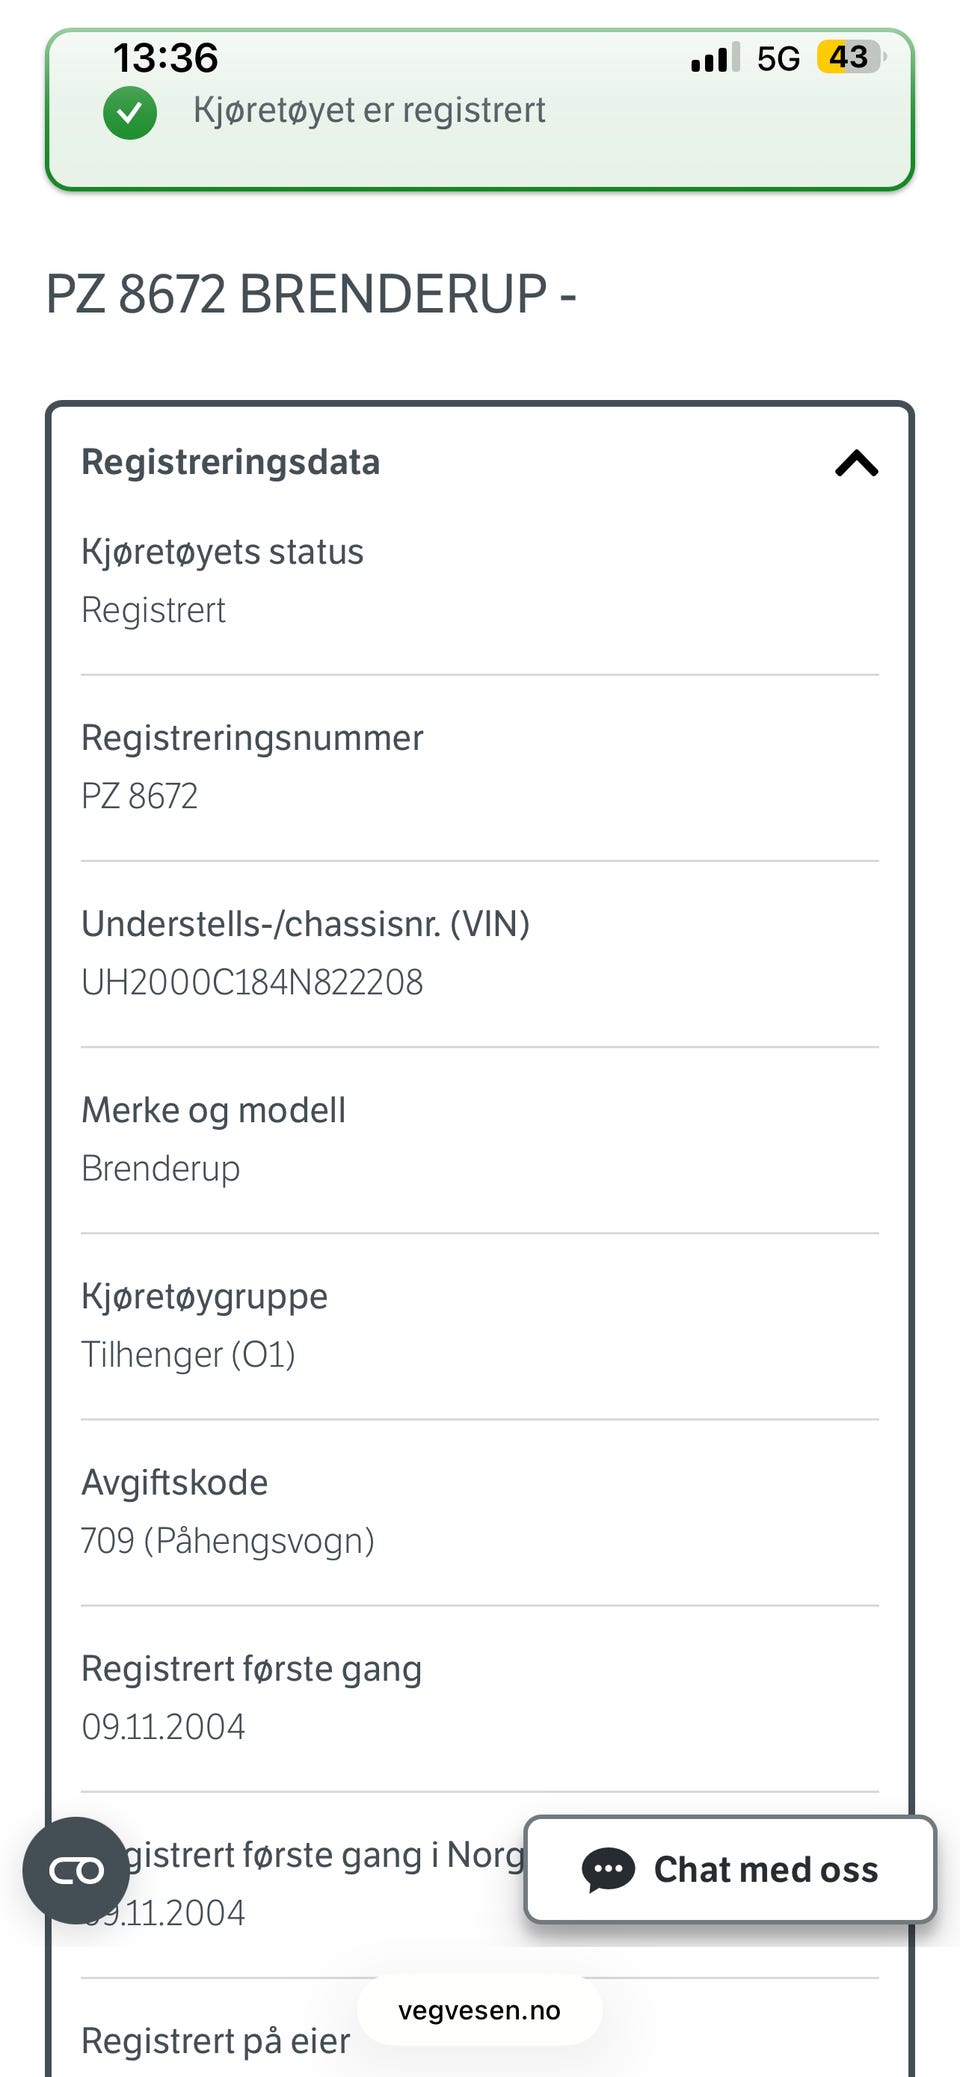Click the green checkmark success icon
This screenshot has height=2077, width=960.
point(130,112)
